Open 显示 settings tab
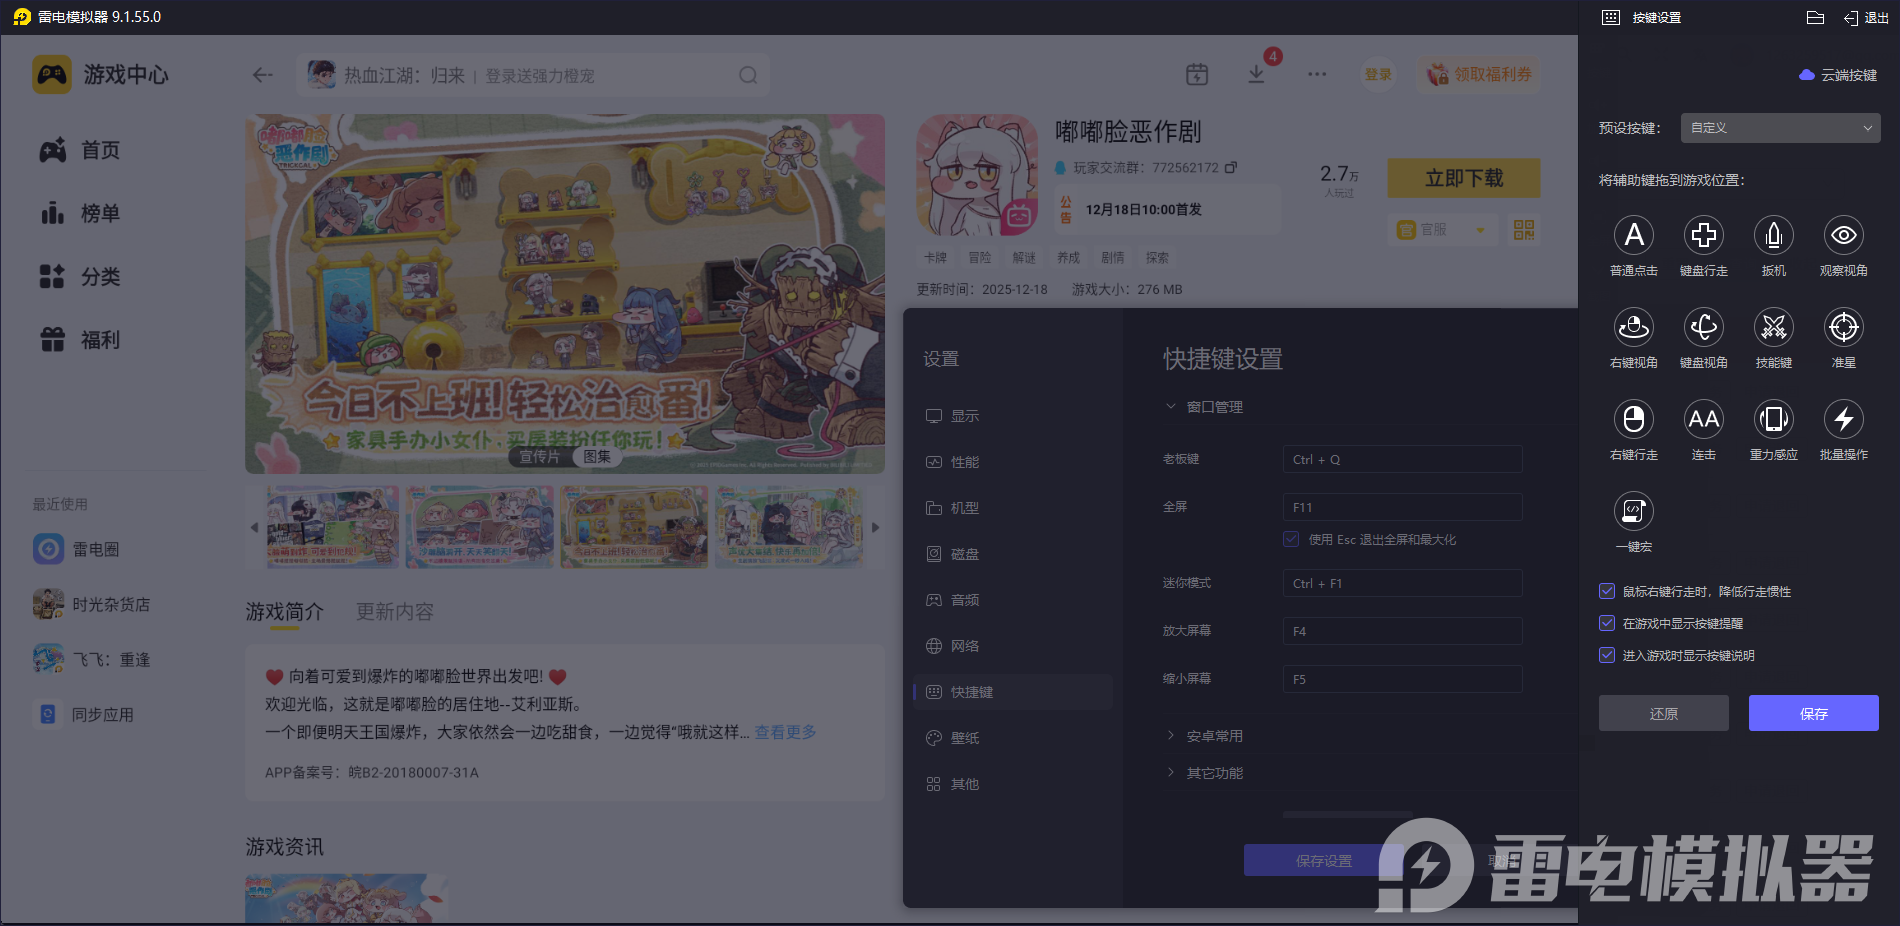The width and height of the screenshot is (1900, 926). pyautogui.click(x=1012, y=416)
